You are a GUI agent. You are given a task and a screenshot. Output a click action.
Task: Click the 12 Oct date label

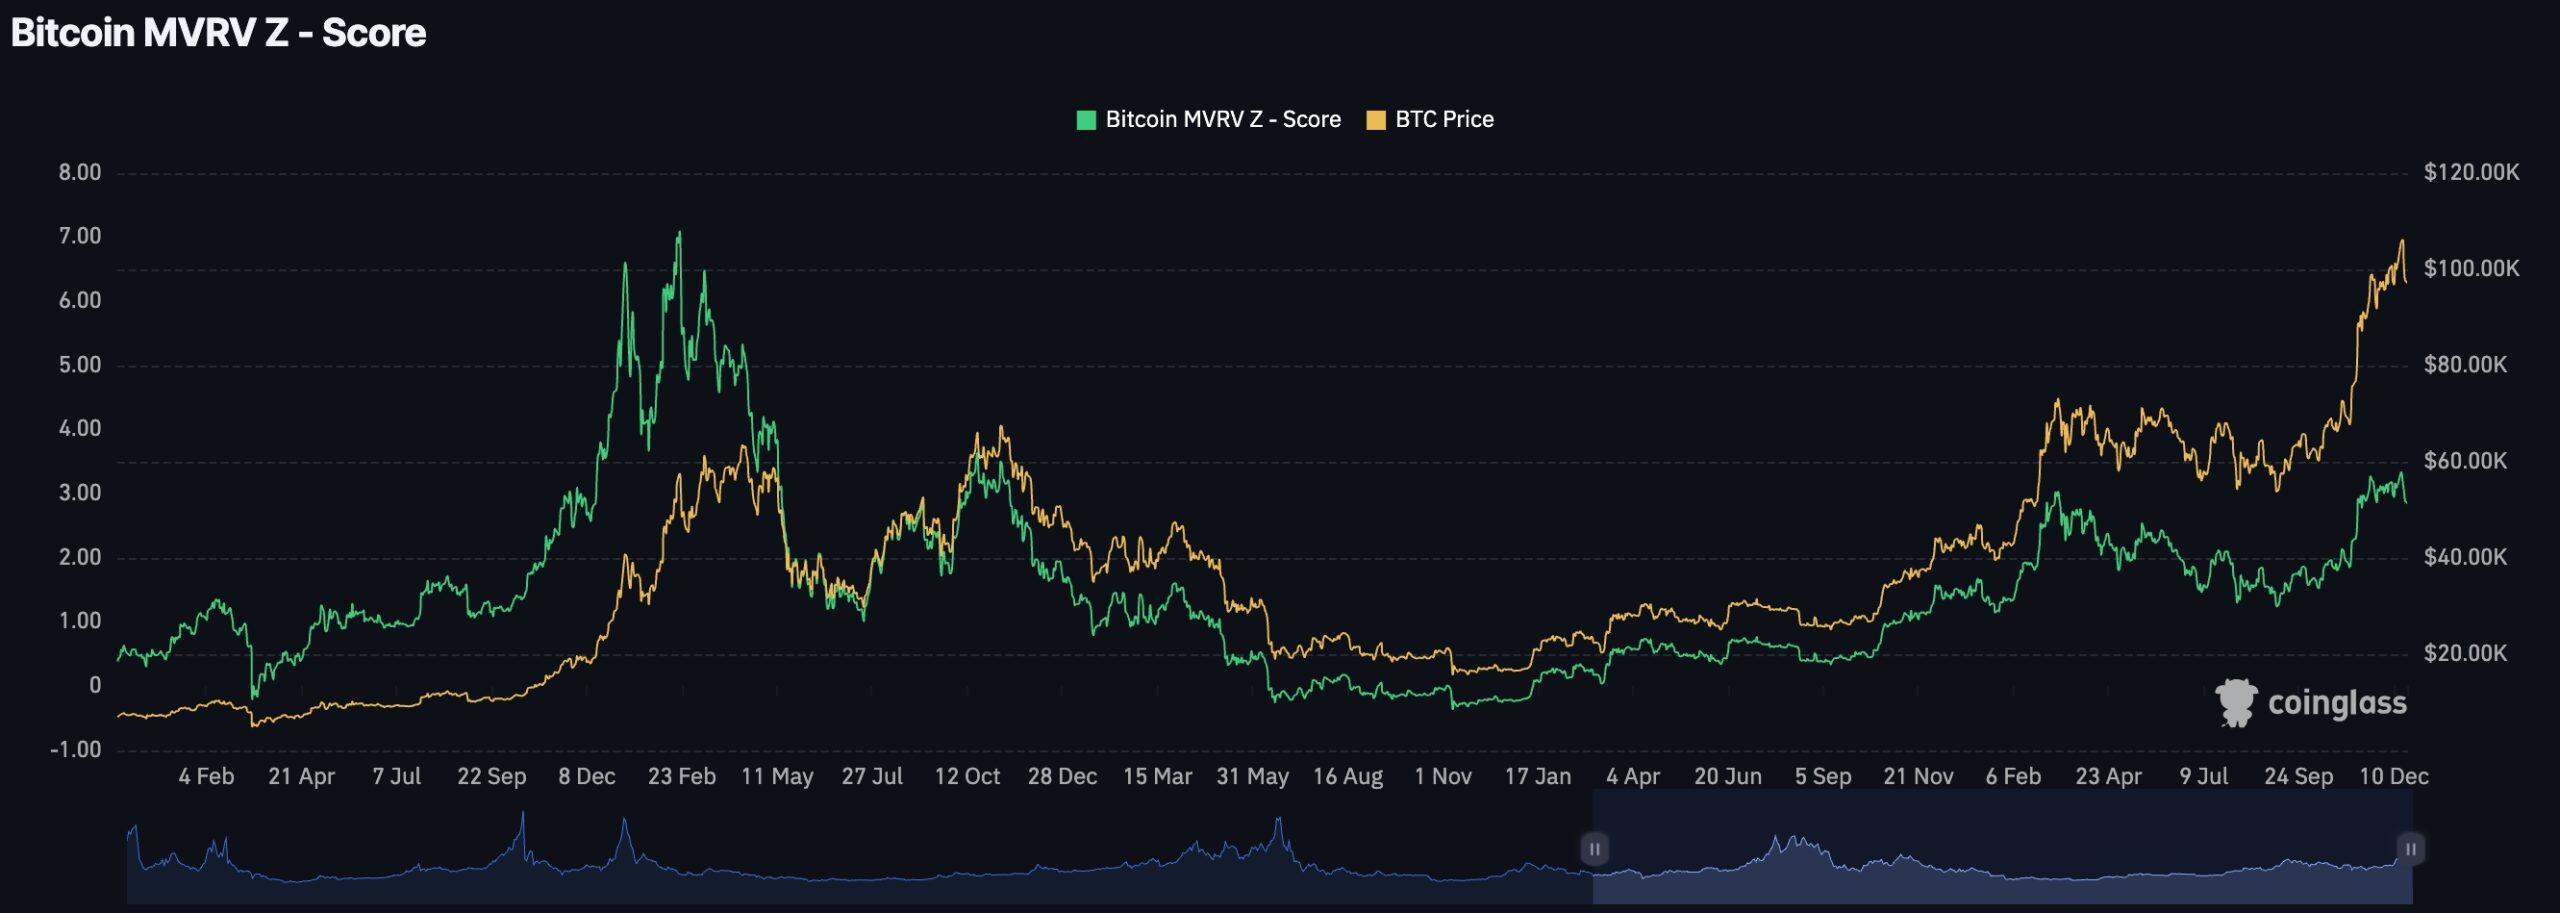(x=967, y=777)
